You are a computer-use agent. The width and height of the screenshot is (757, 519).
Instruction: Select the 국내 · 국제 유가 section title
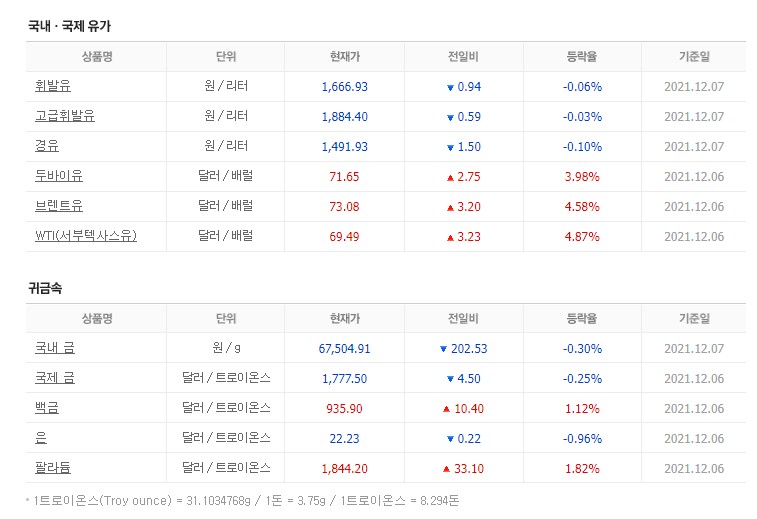(70, 26)
